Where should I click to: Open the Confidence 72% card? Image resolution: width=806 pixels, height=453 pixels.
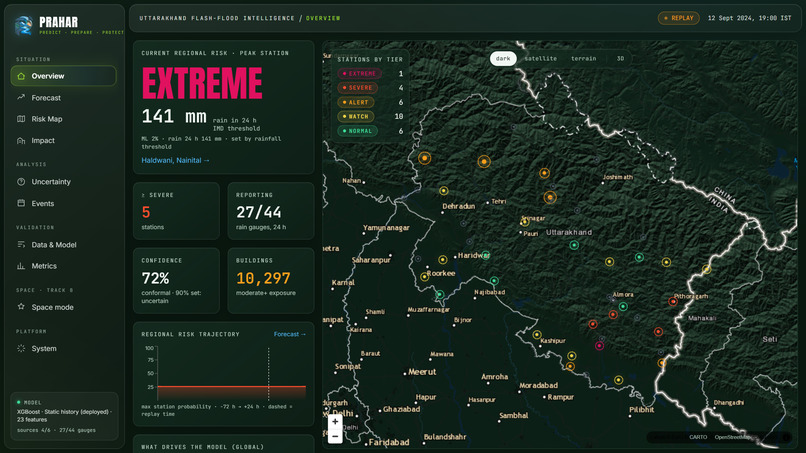point(176,281)
